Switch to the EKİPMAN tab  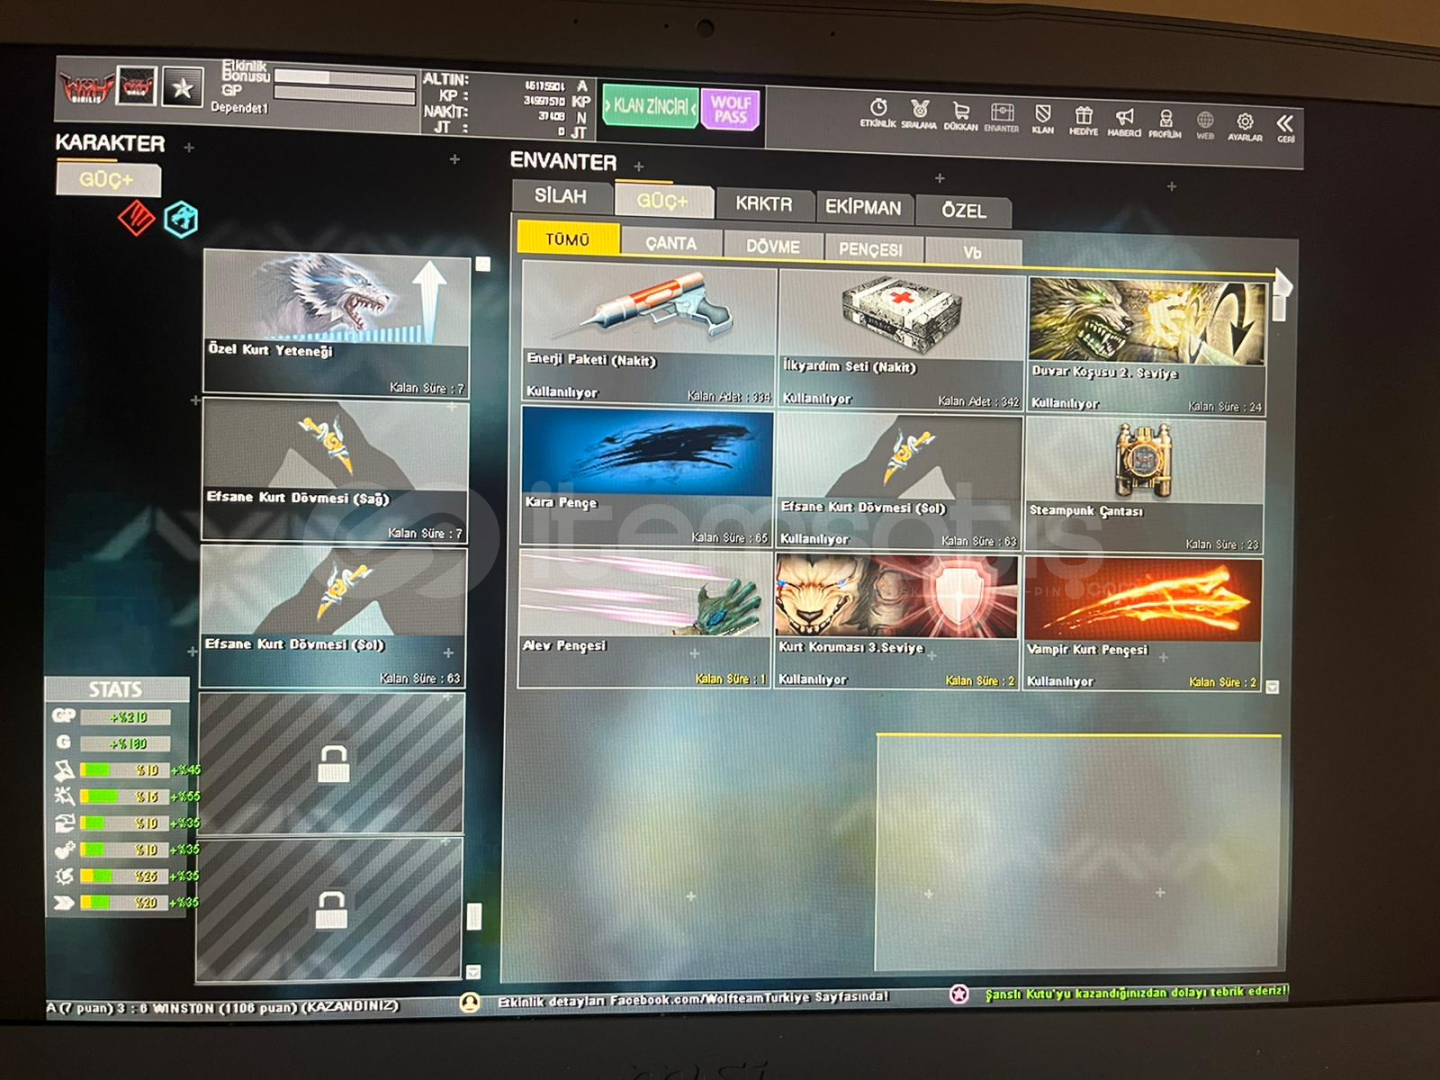[863, 207]
